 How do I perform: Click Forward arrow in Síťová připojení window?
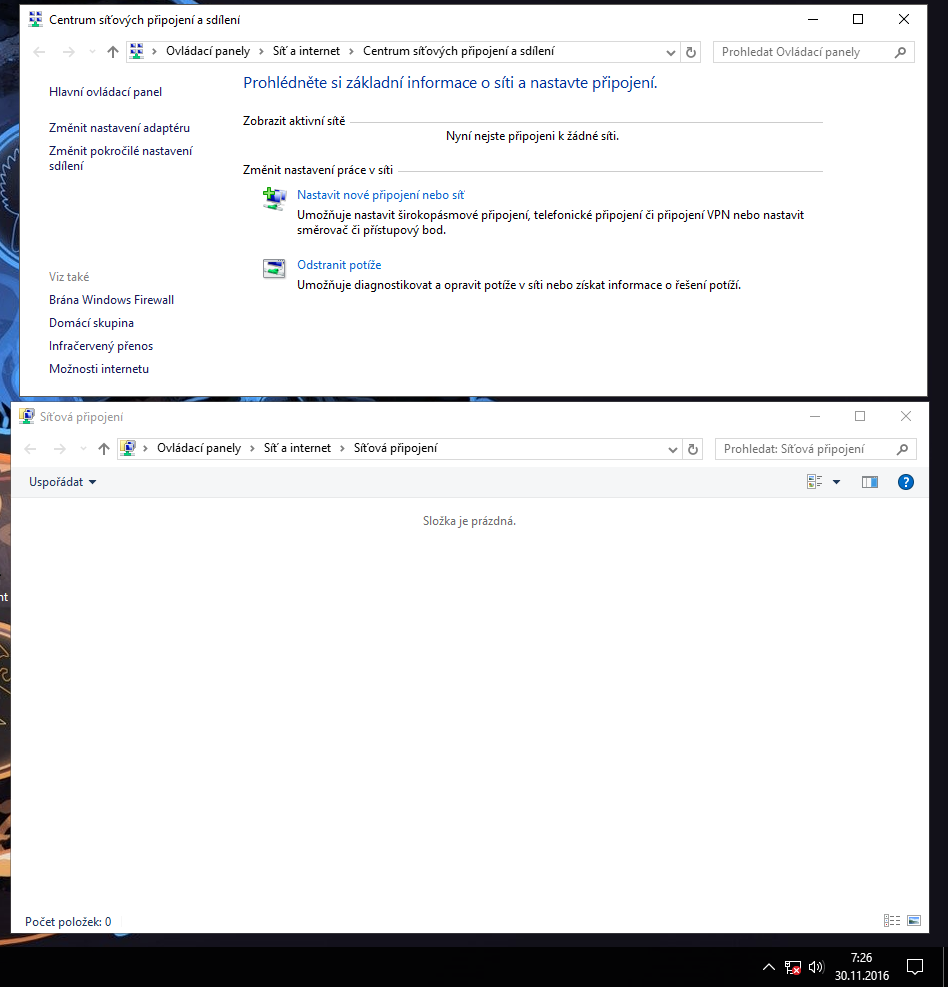(60, 449)
